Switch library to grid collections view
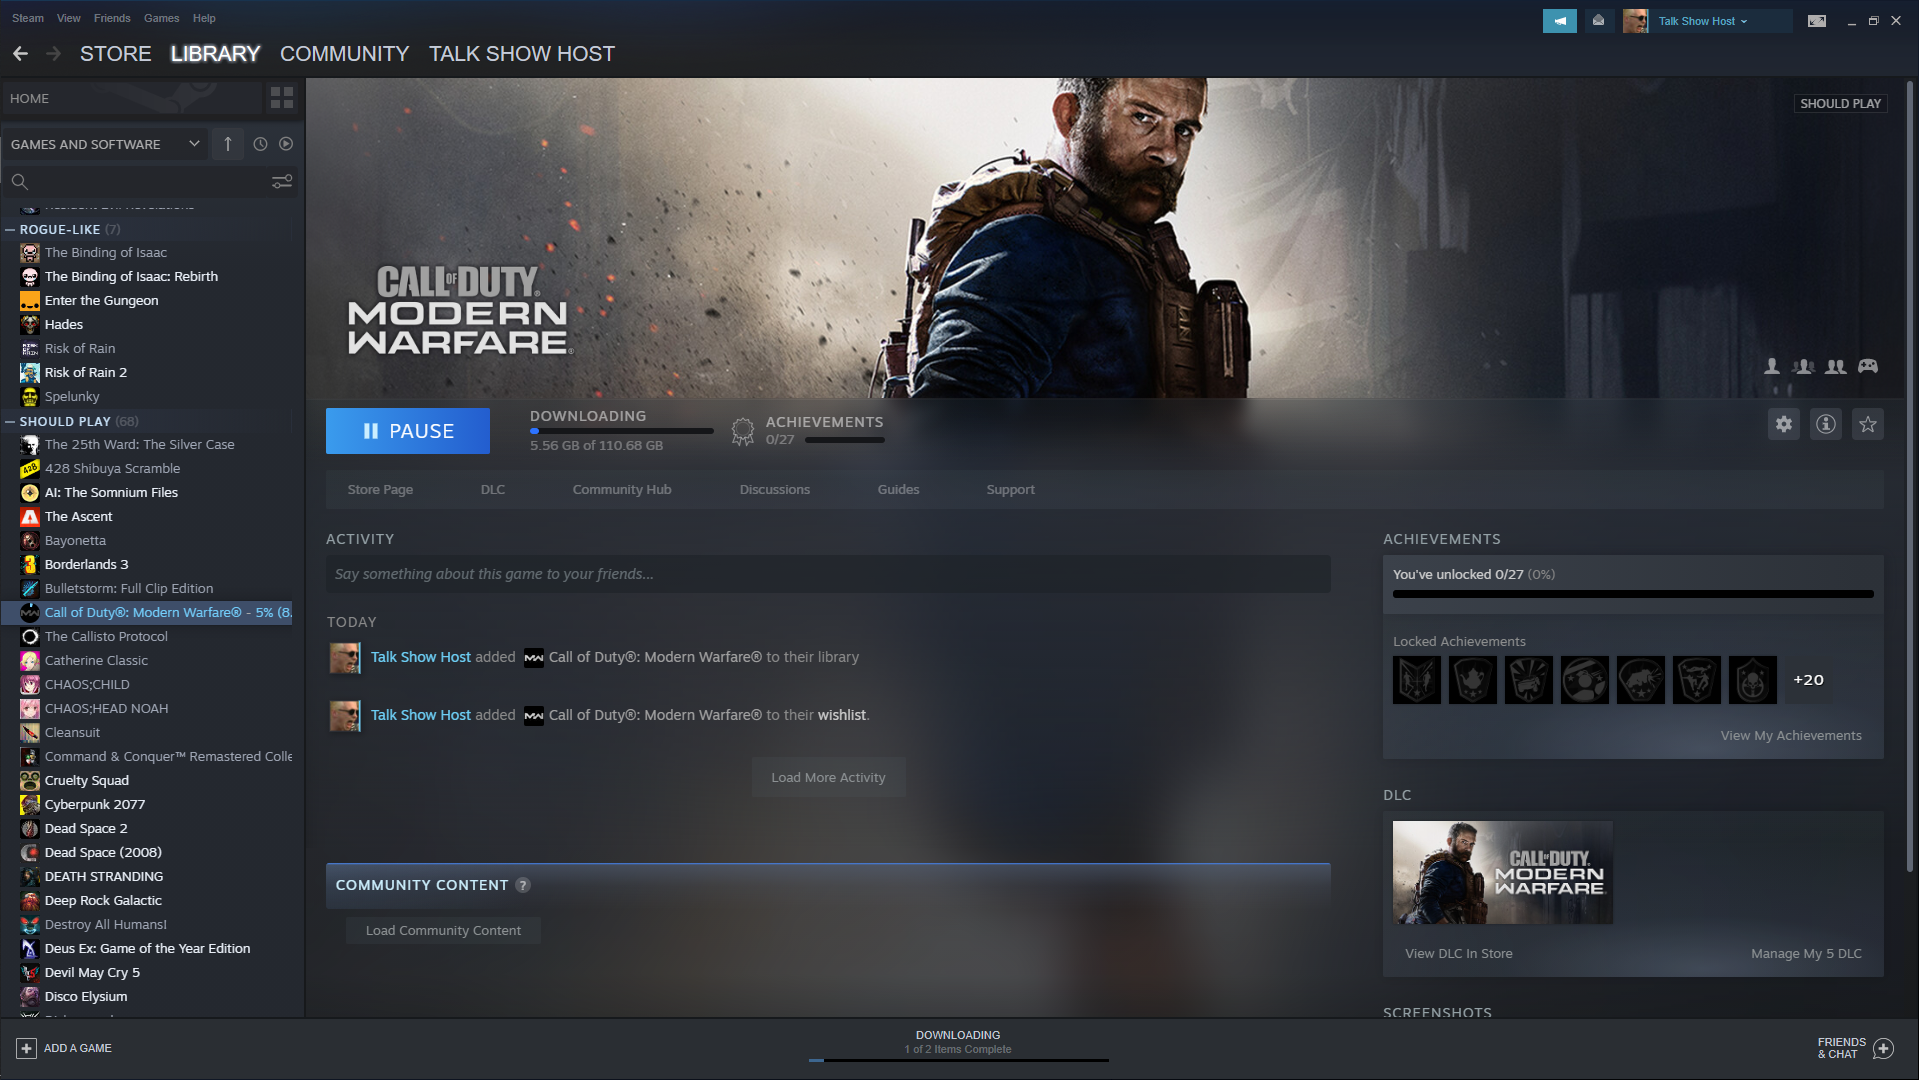 pyautogui.click(x=282, y=98)
